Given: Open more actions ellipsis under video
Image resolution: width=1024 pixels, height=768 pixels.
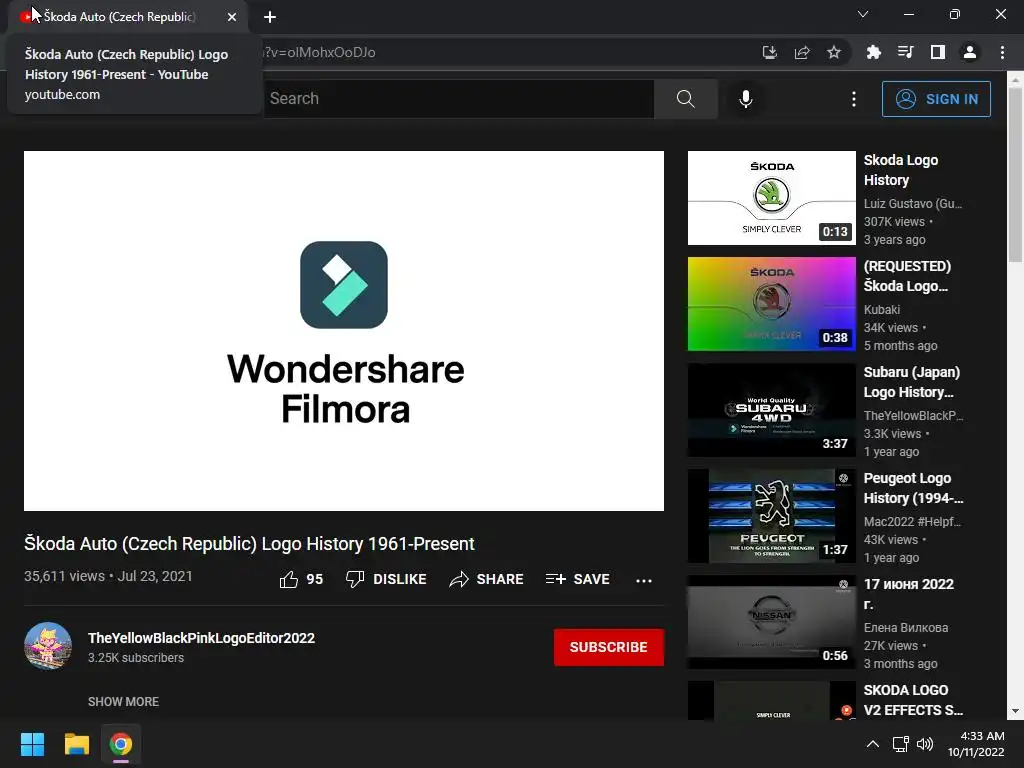Looking at the screenshot, I should tap(644, 580).
